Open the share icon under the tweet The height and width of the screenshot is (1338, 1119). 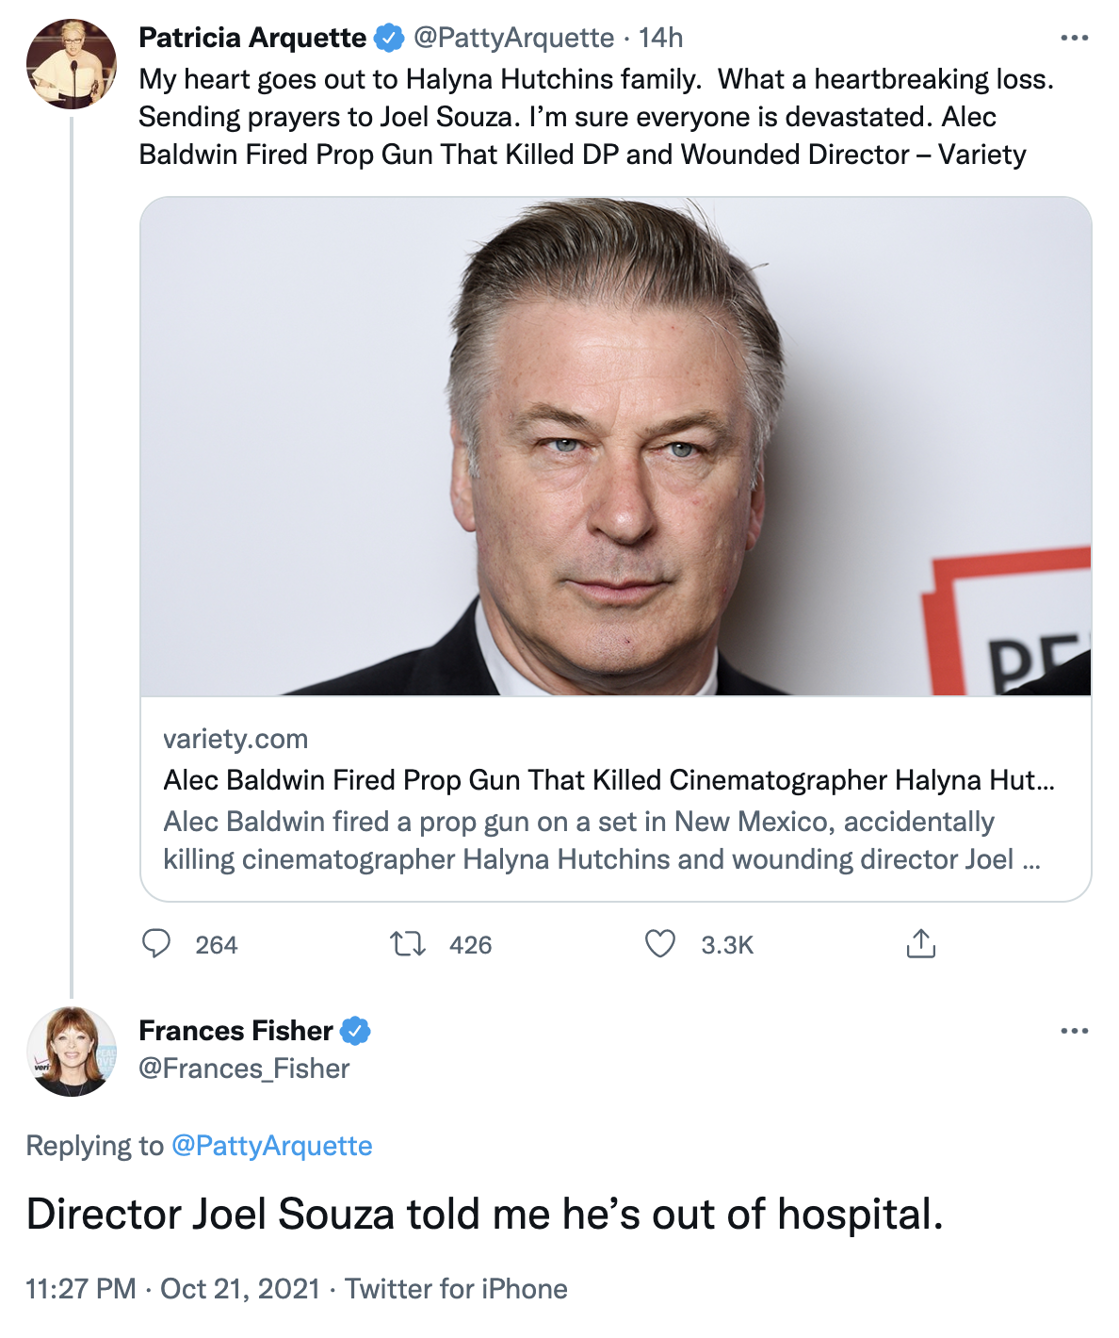click(x=921, y=944)
